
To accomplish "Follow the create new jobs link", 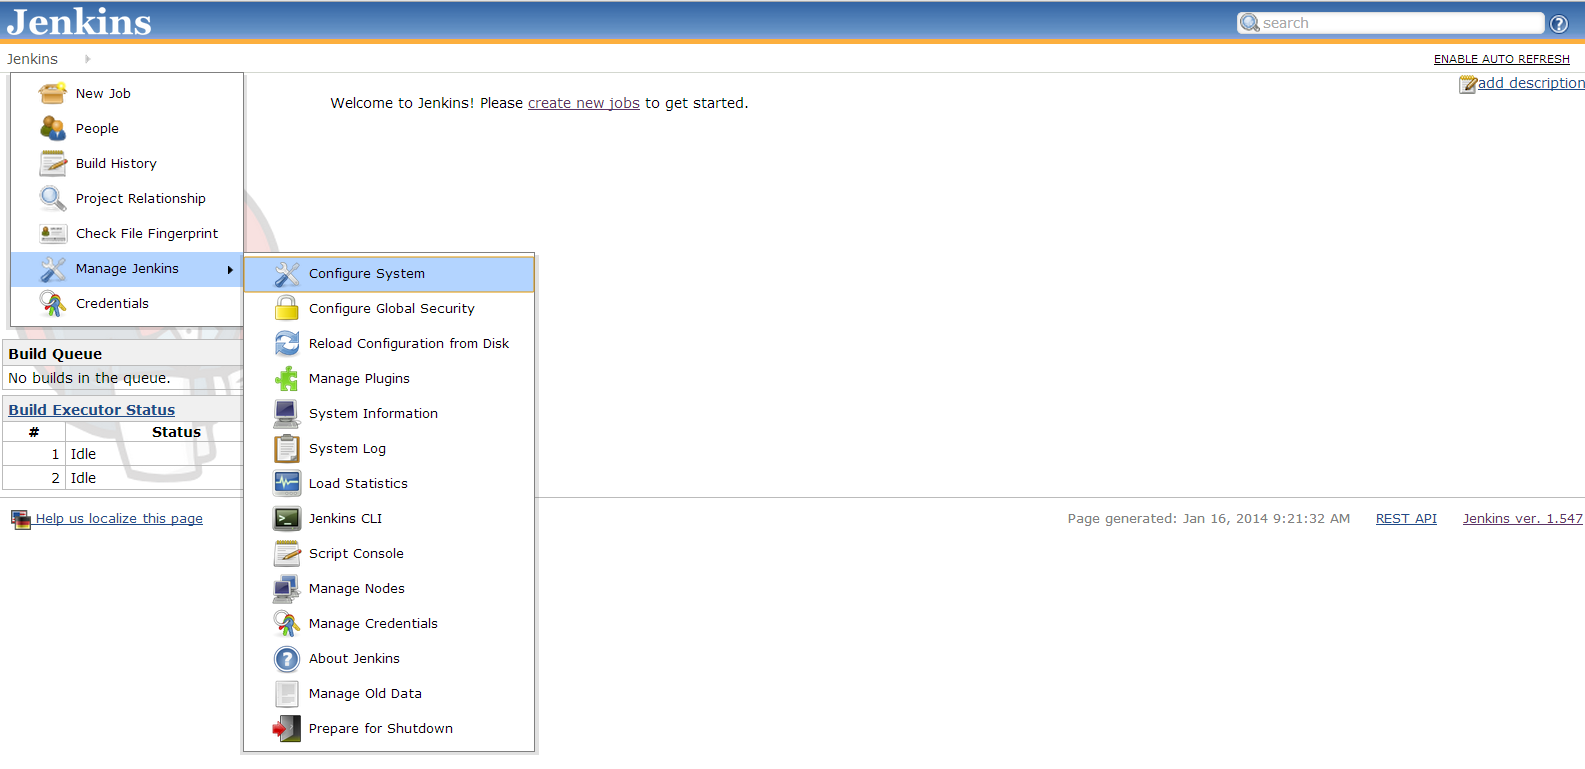I will click(x=584, y=103).
